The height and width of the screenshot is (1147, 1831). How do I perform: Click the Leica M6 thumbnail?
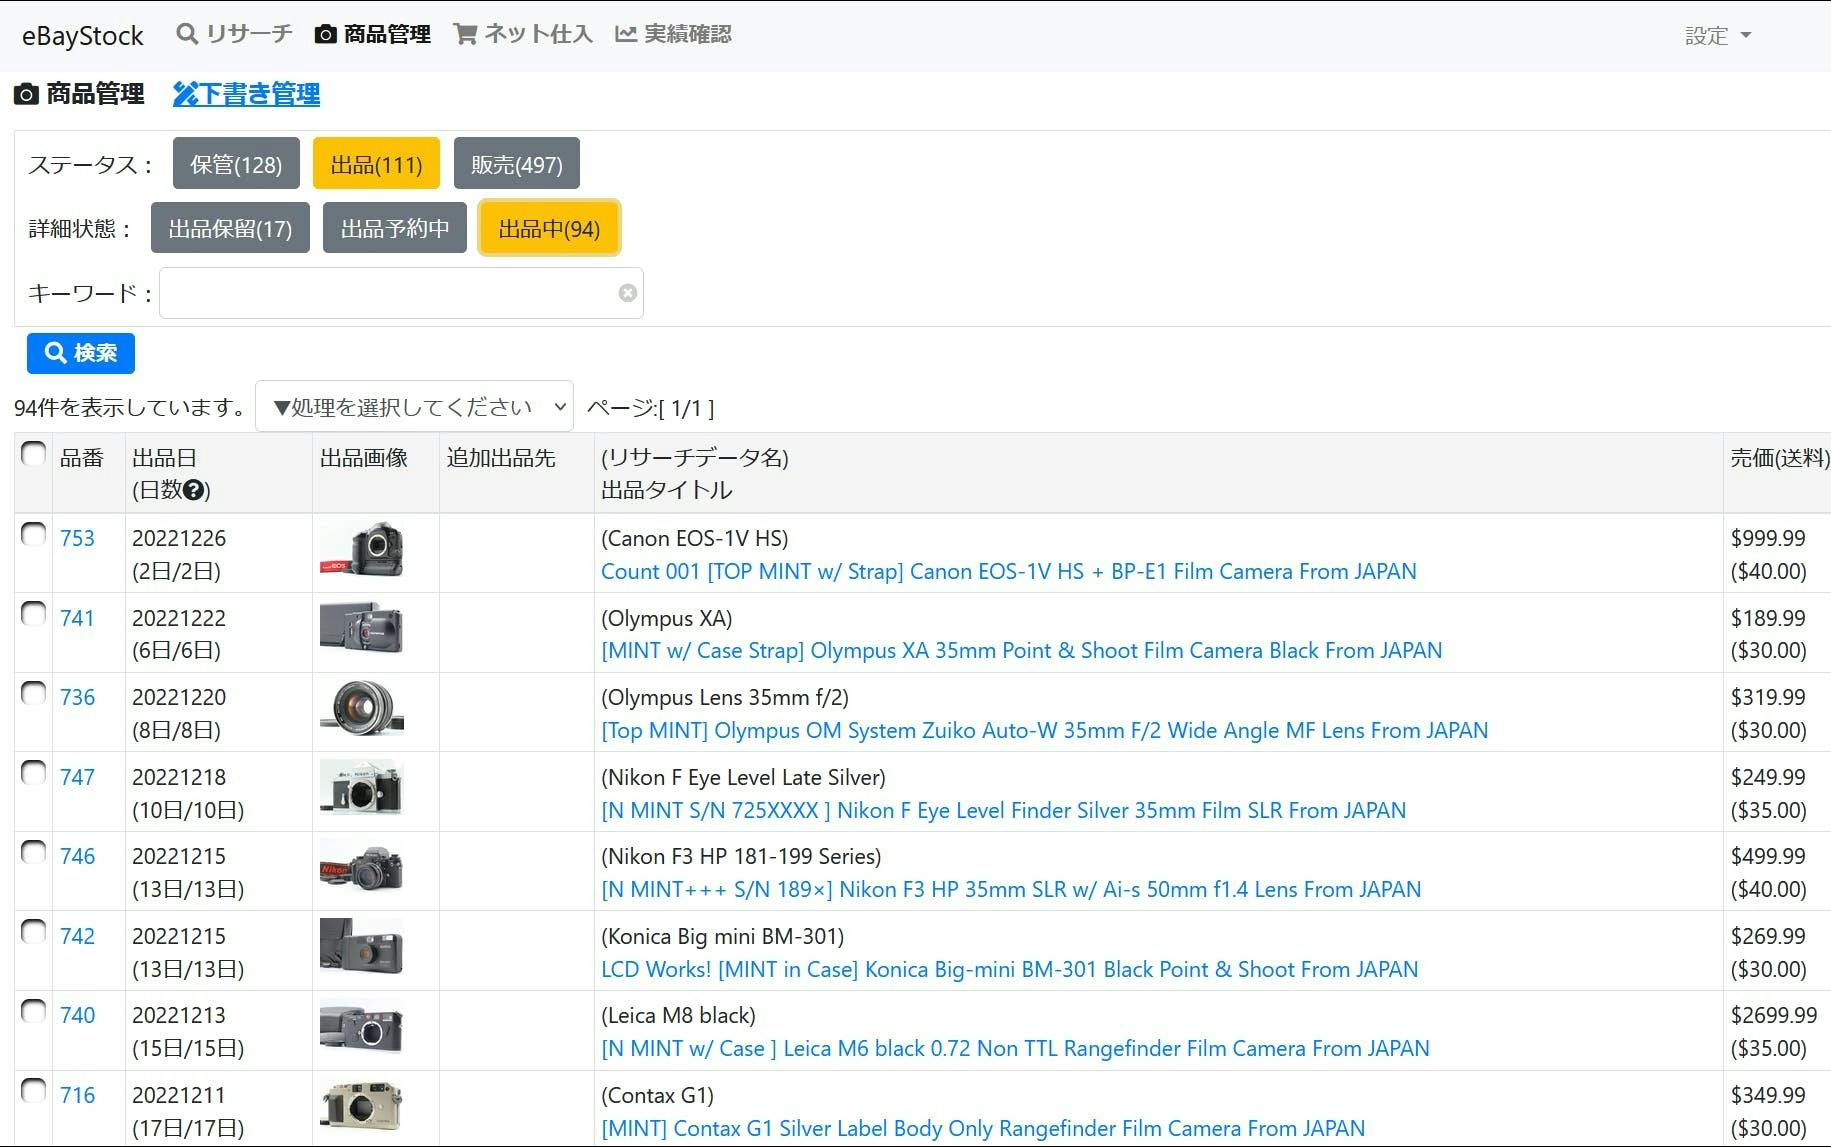(362, 1026)
